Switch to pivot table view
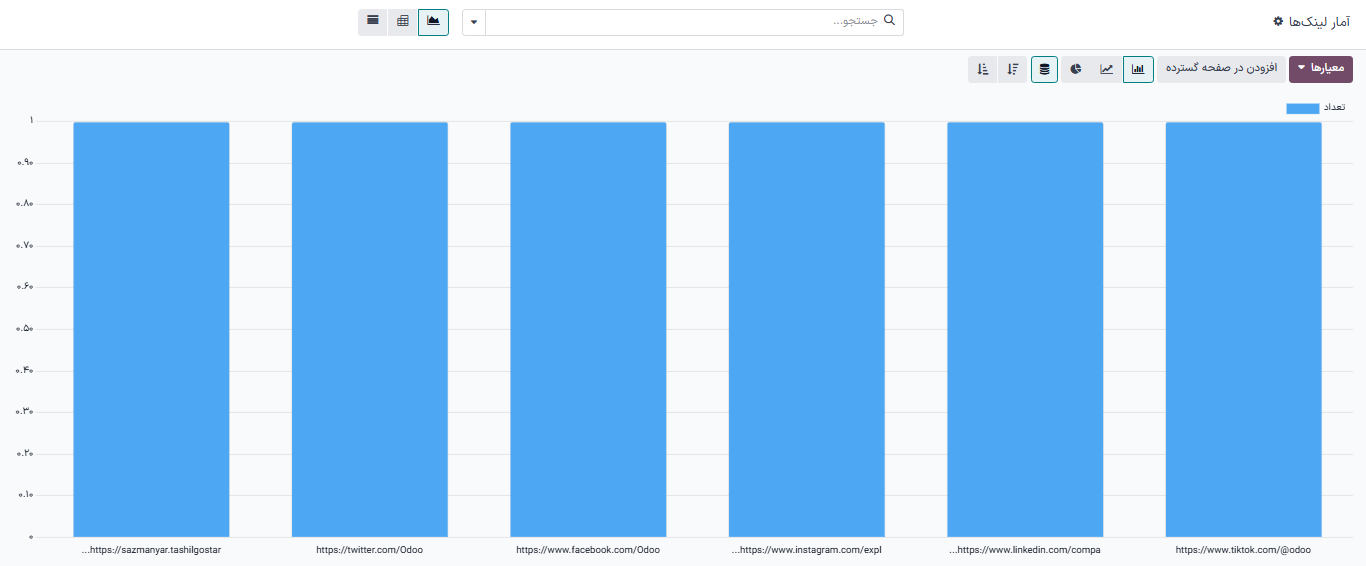The height and width of the screenshot is (566, 1366). 403,21
